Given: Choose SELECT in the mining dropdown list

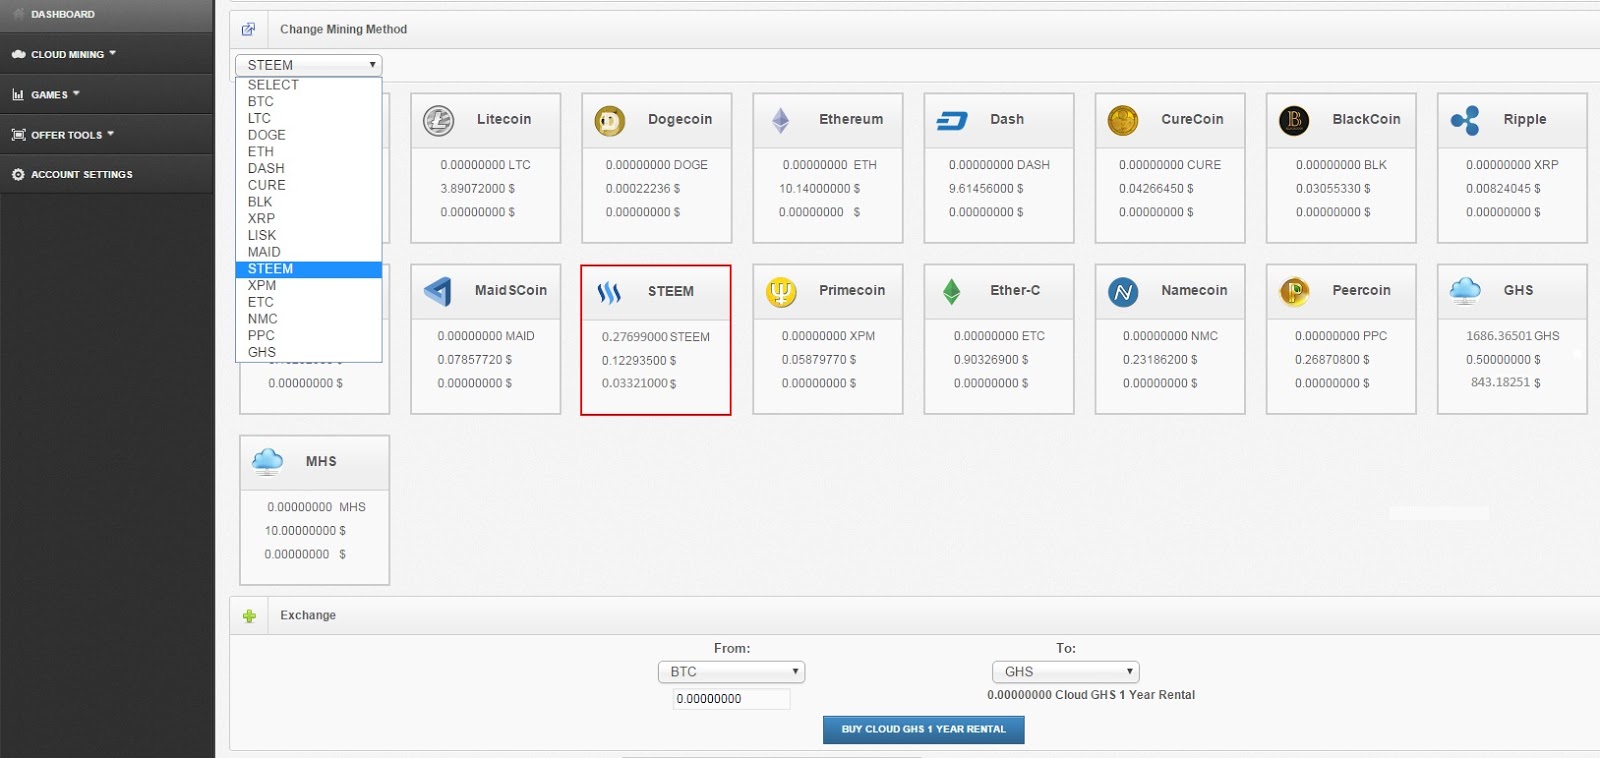Looking at the screenshot, I should pos(309,85).
